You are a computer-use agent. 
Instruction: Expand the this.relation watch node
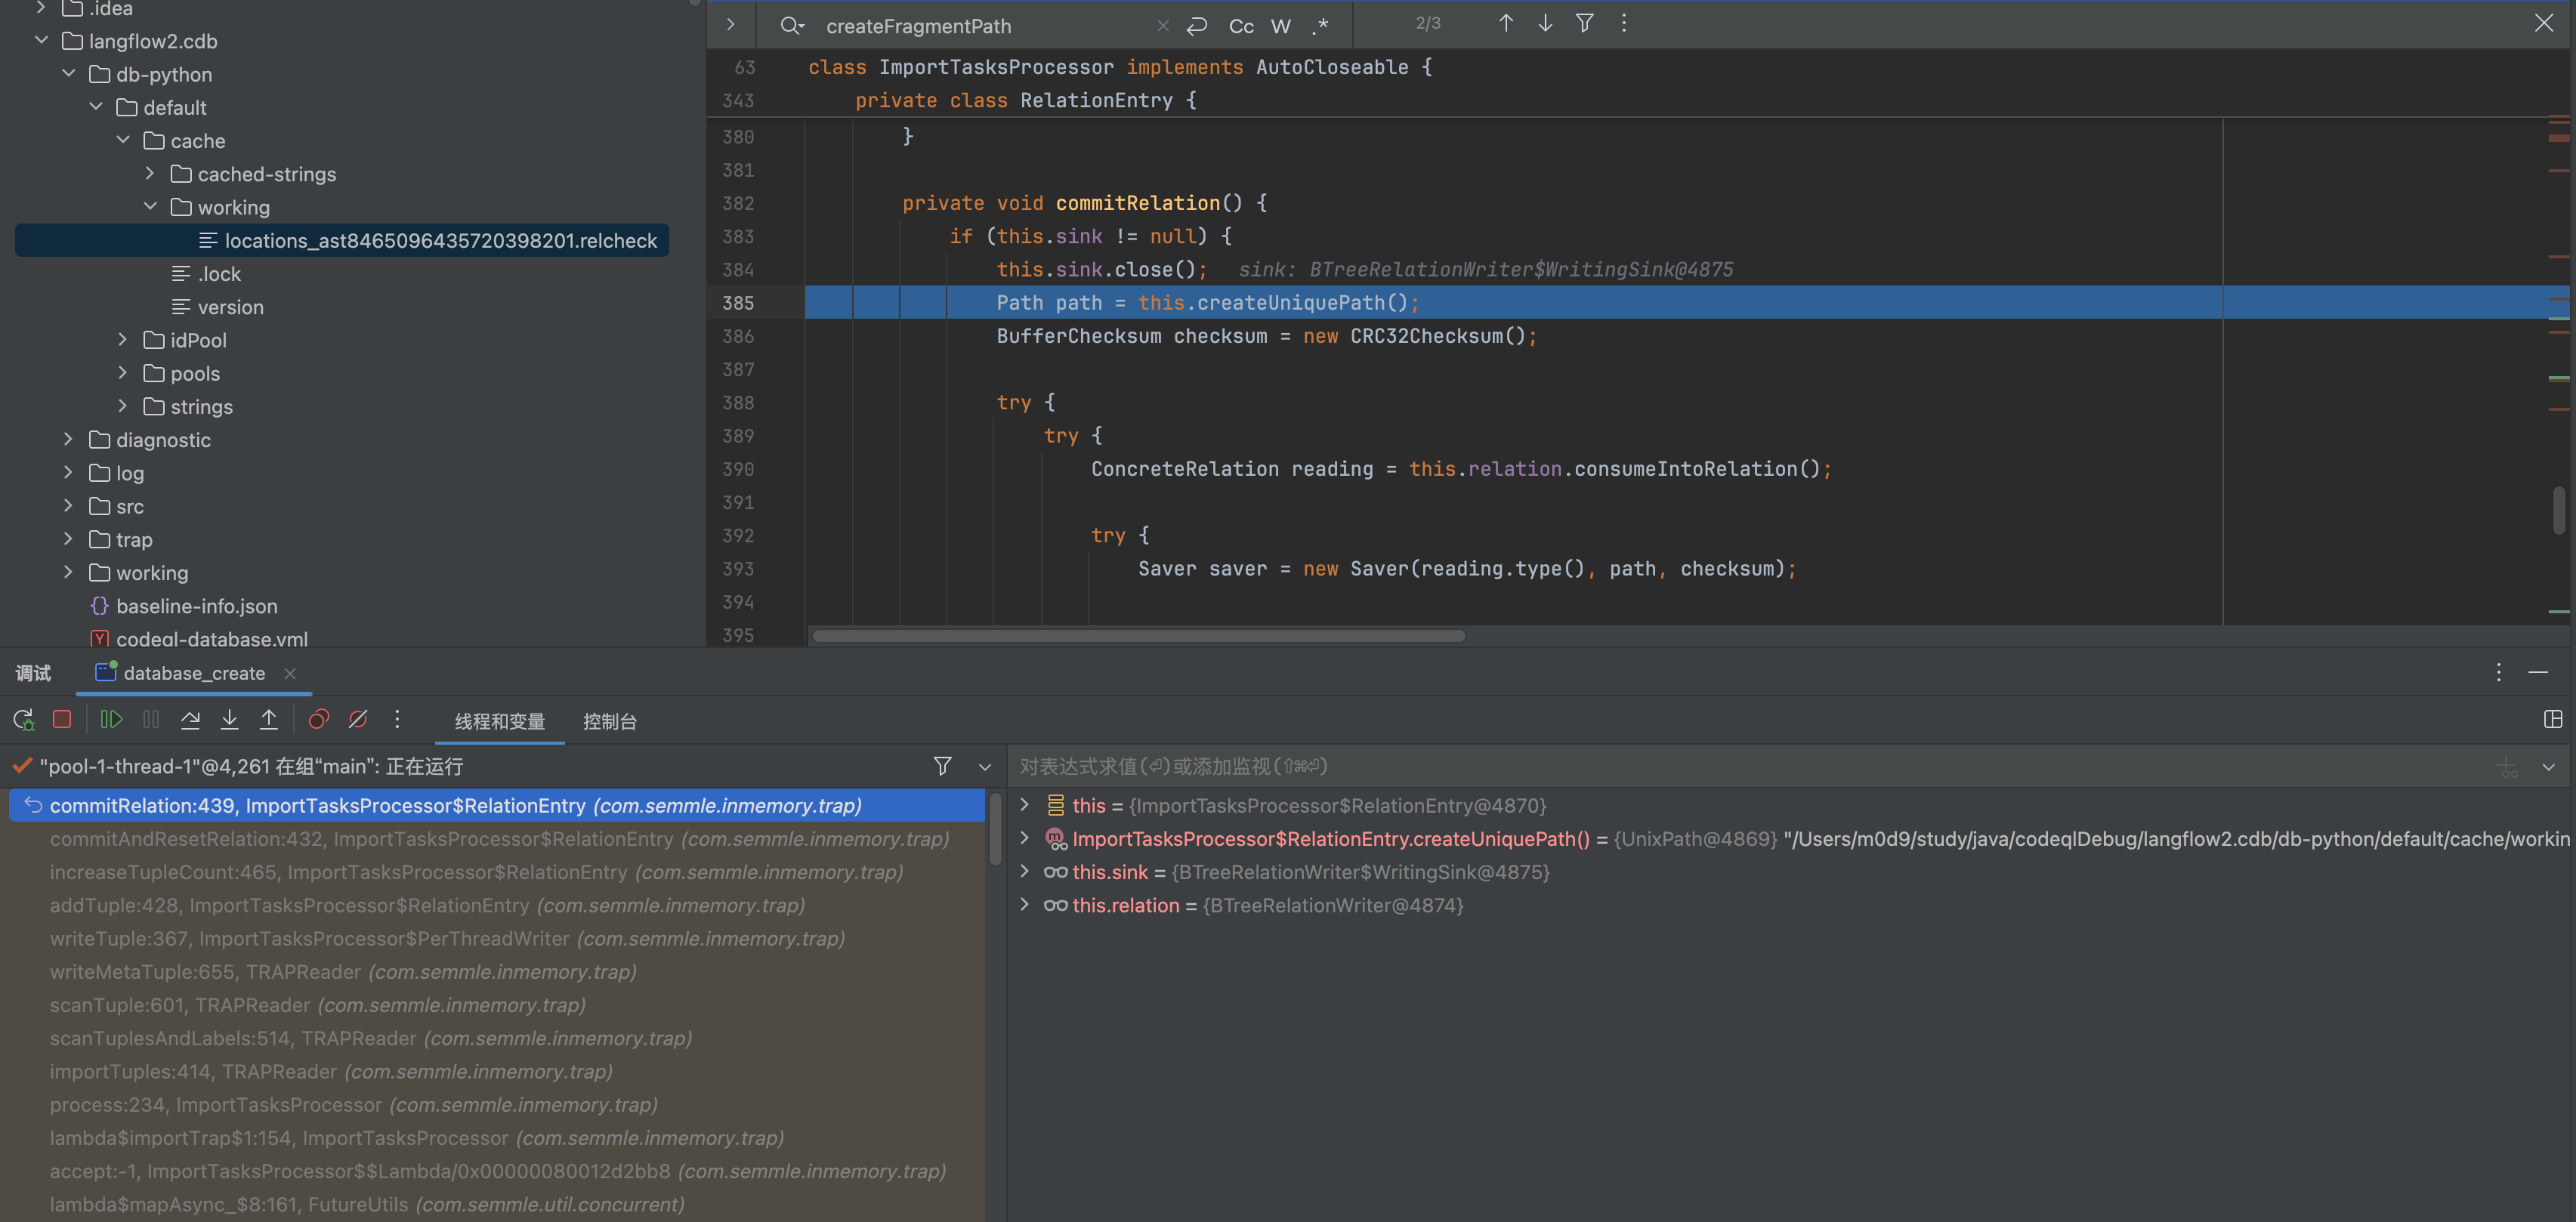[1024, 905]
